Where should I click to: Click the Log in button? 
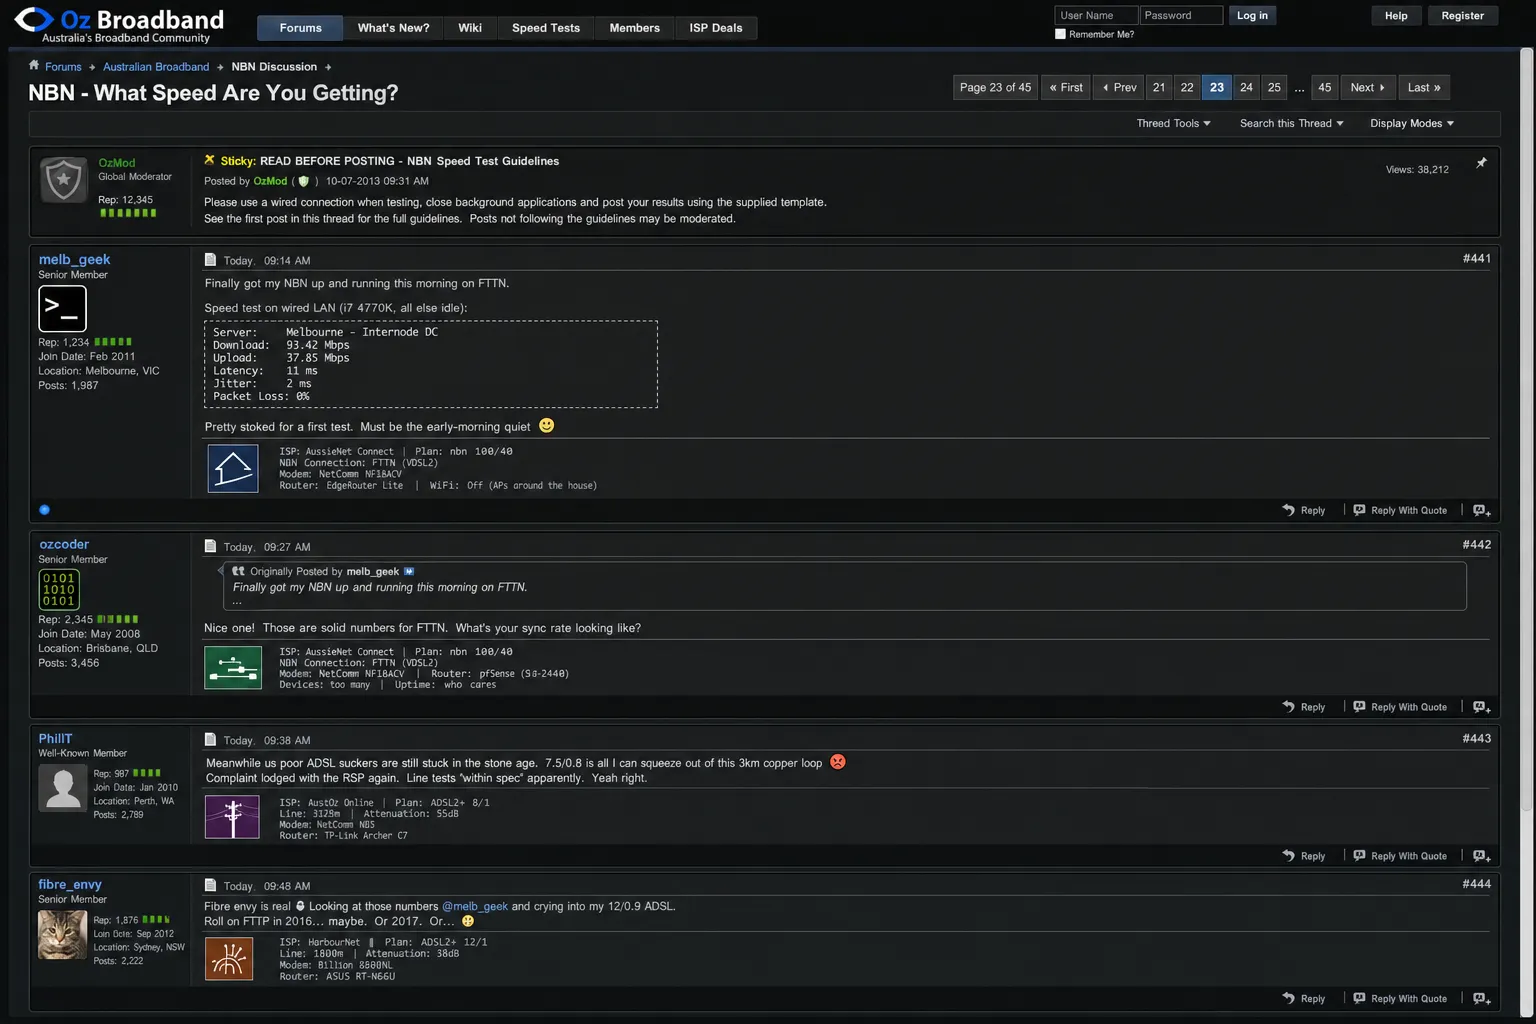1252,15
